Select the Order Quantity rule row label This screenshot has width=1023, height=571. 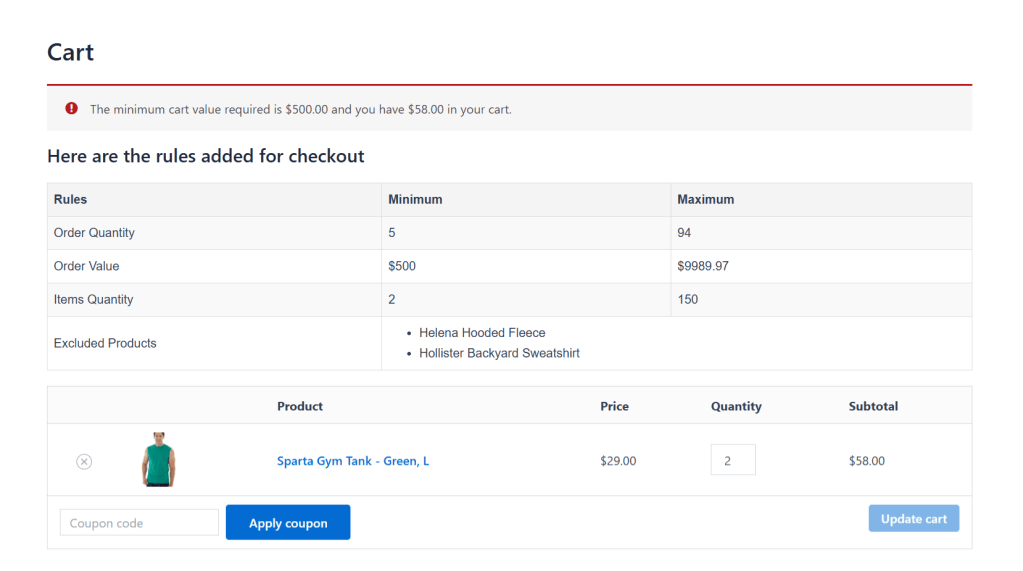click(x=94, y=233)
